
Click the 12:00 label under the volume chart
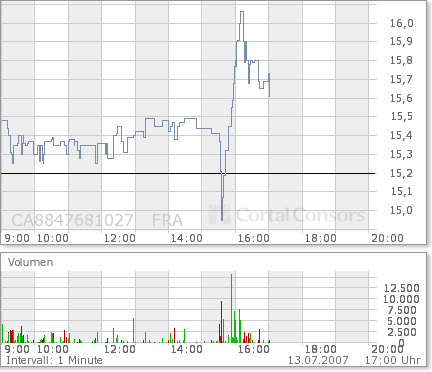click(x=120, y=349)
